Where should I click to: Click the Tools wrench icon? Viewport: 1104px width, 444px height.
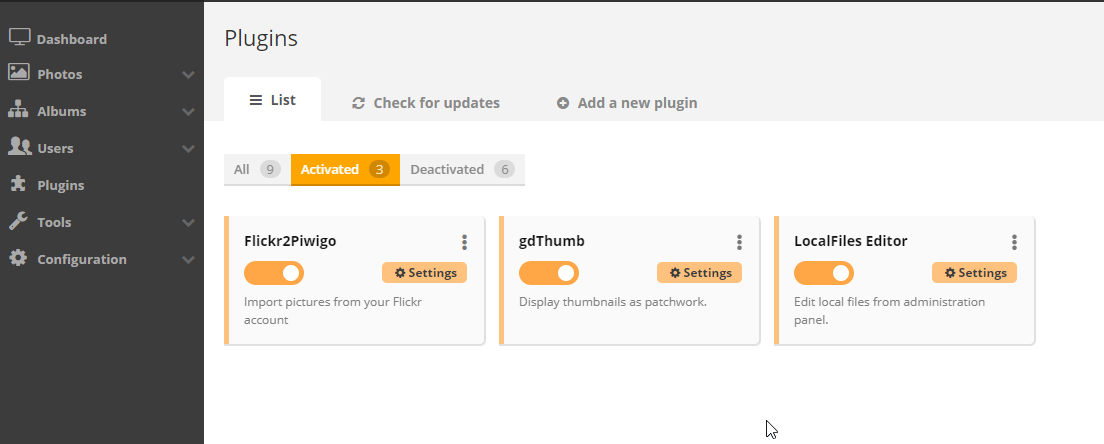18,221
